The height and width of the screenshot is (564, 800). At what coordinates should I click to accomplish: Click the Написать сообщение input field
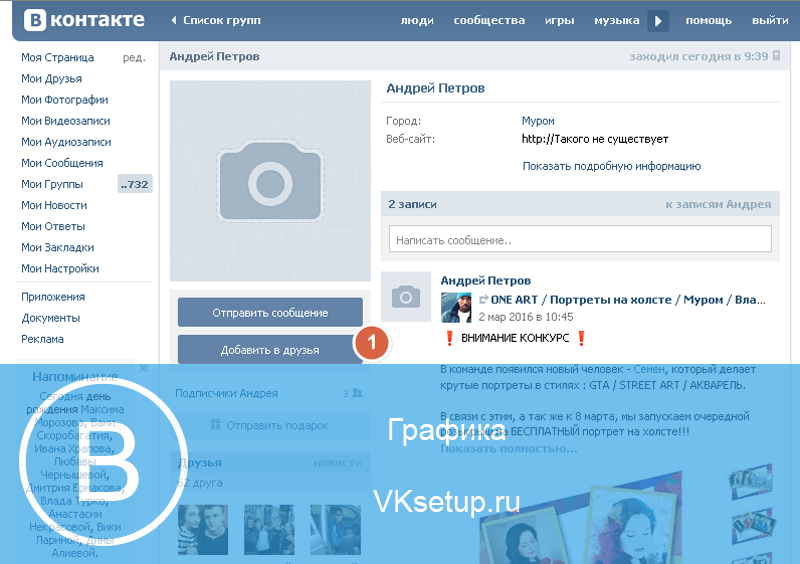(x=580, y=239)
